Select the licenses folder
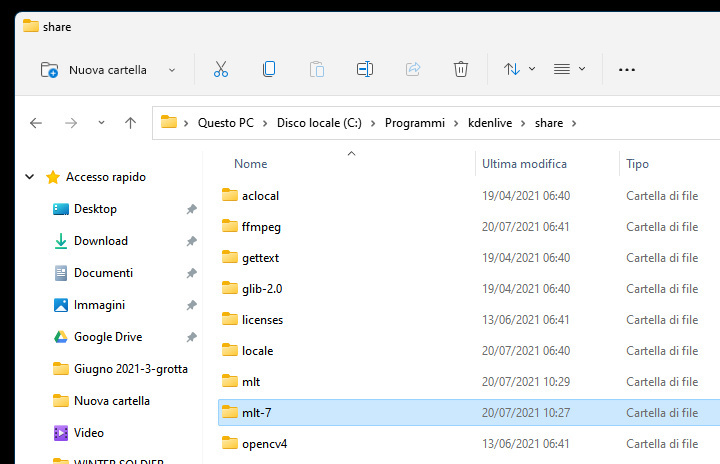This screenshot has height=464, width=720. pos(262,320)
